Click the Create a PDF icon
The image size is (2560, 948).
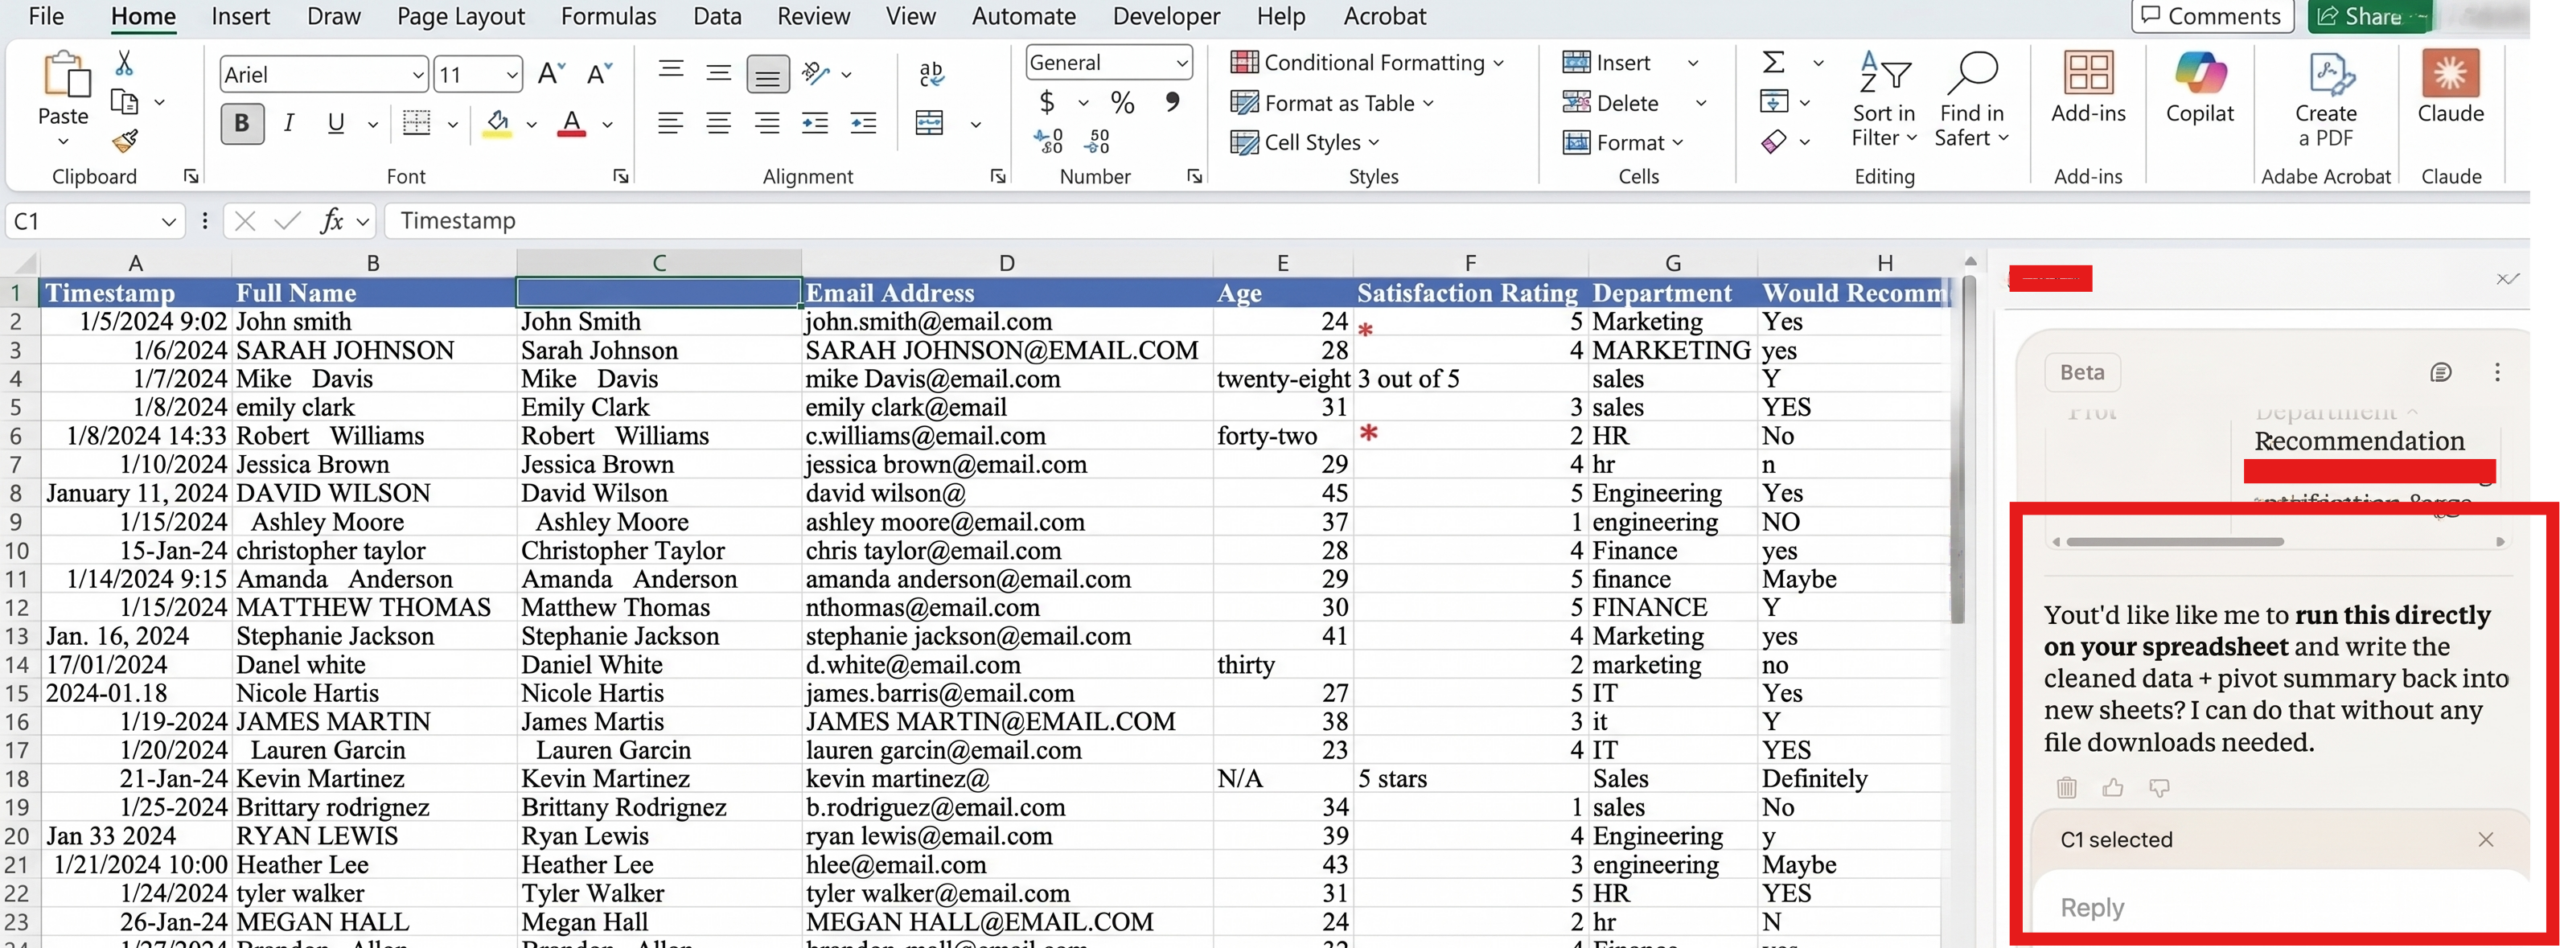pos(2329,72)
